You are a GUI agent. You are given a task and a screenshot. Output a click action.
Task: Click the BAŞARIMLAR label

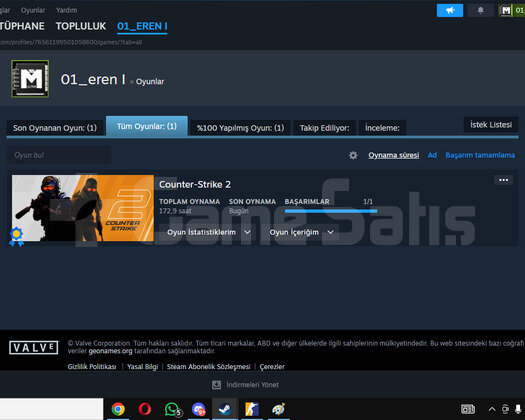(307, 202)
